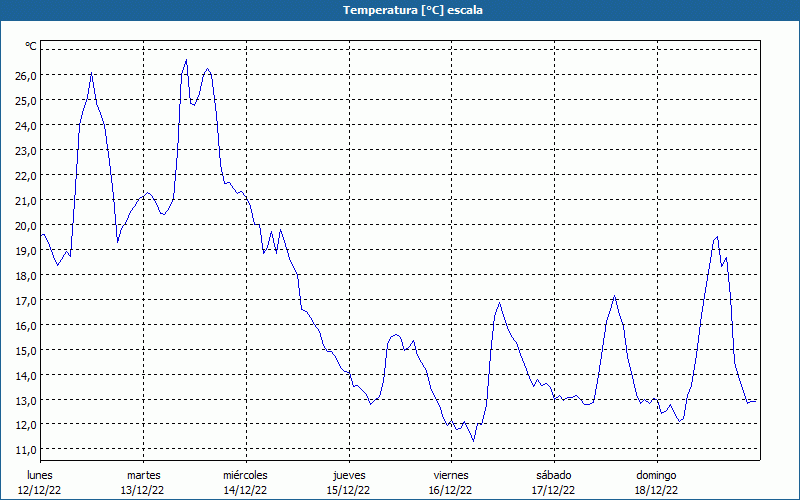800x500 pixels.
Task: Select the 23,0 axis value
Action: tap(25, 151)
